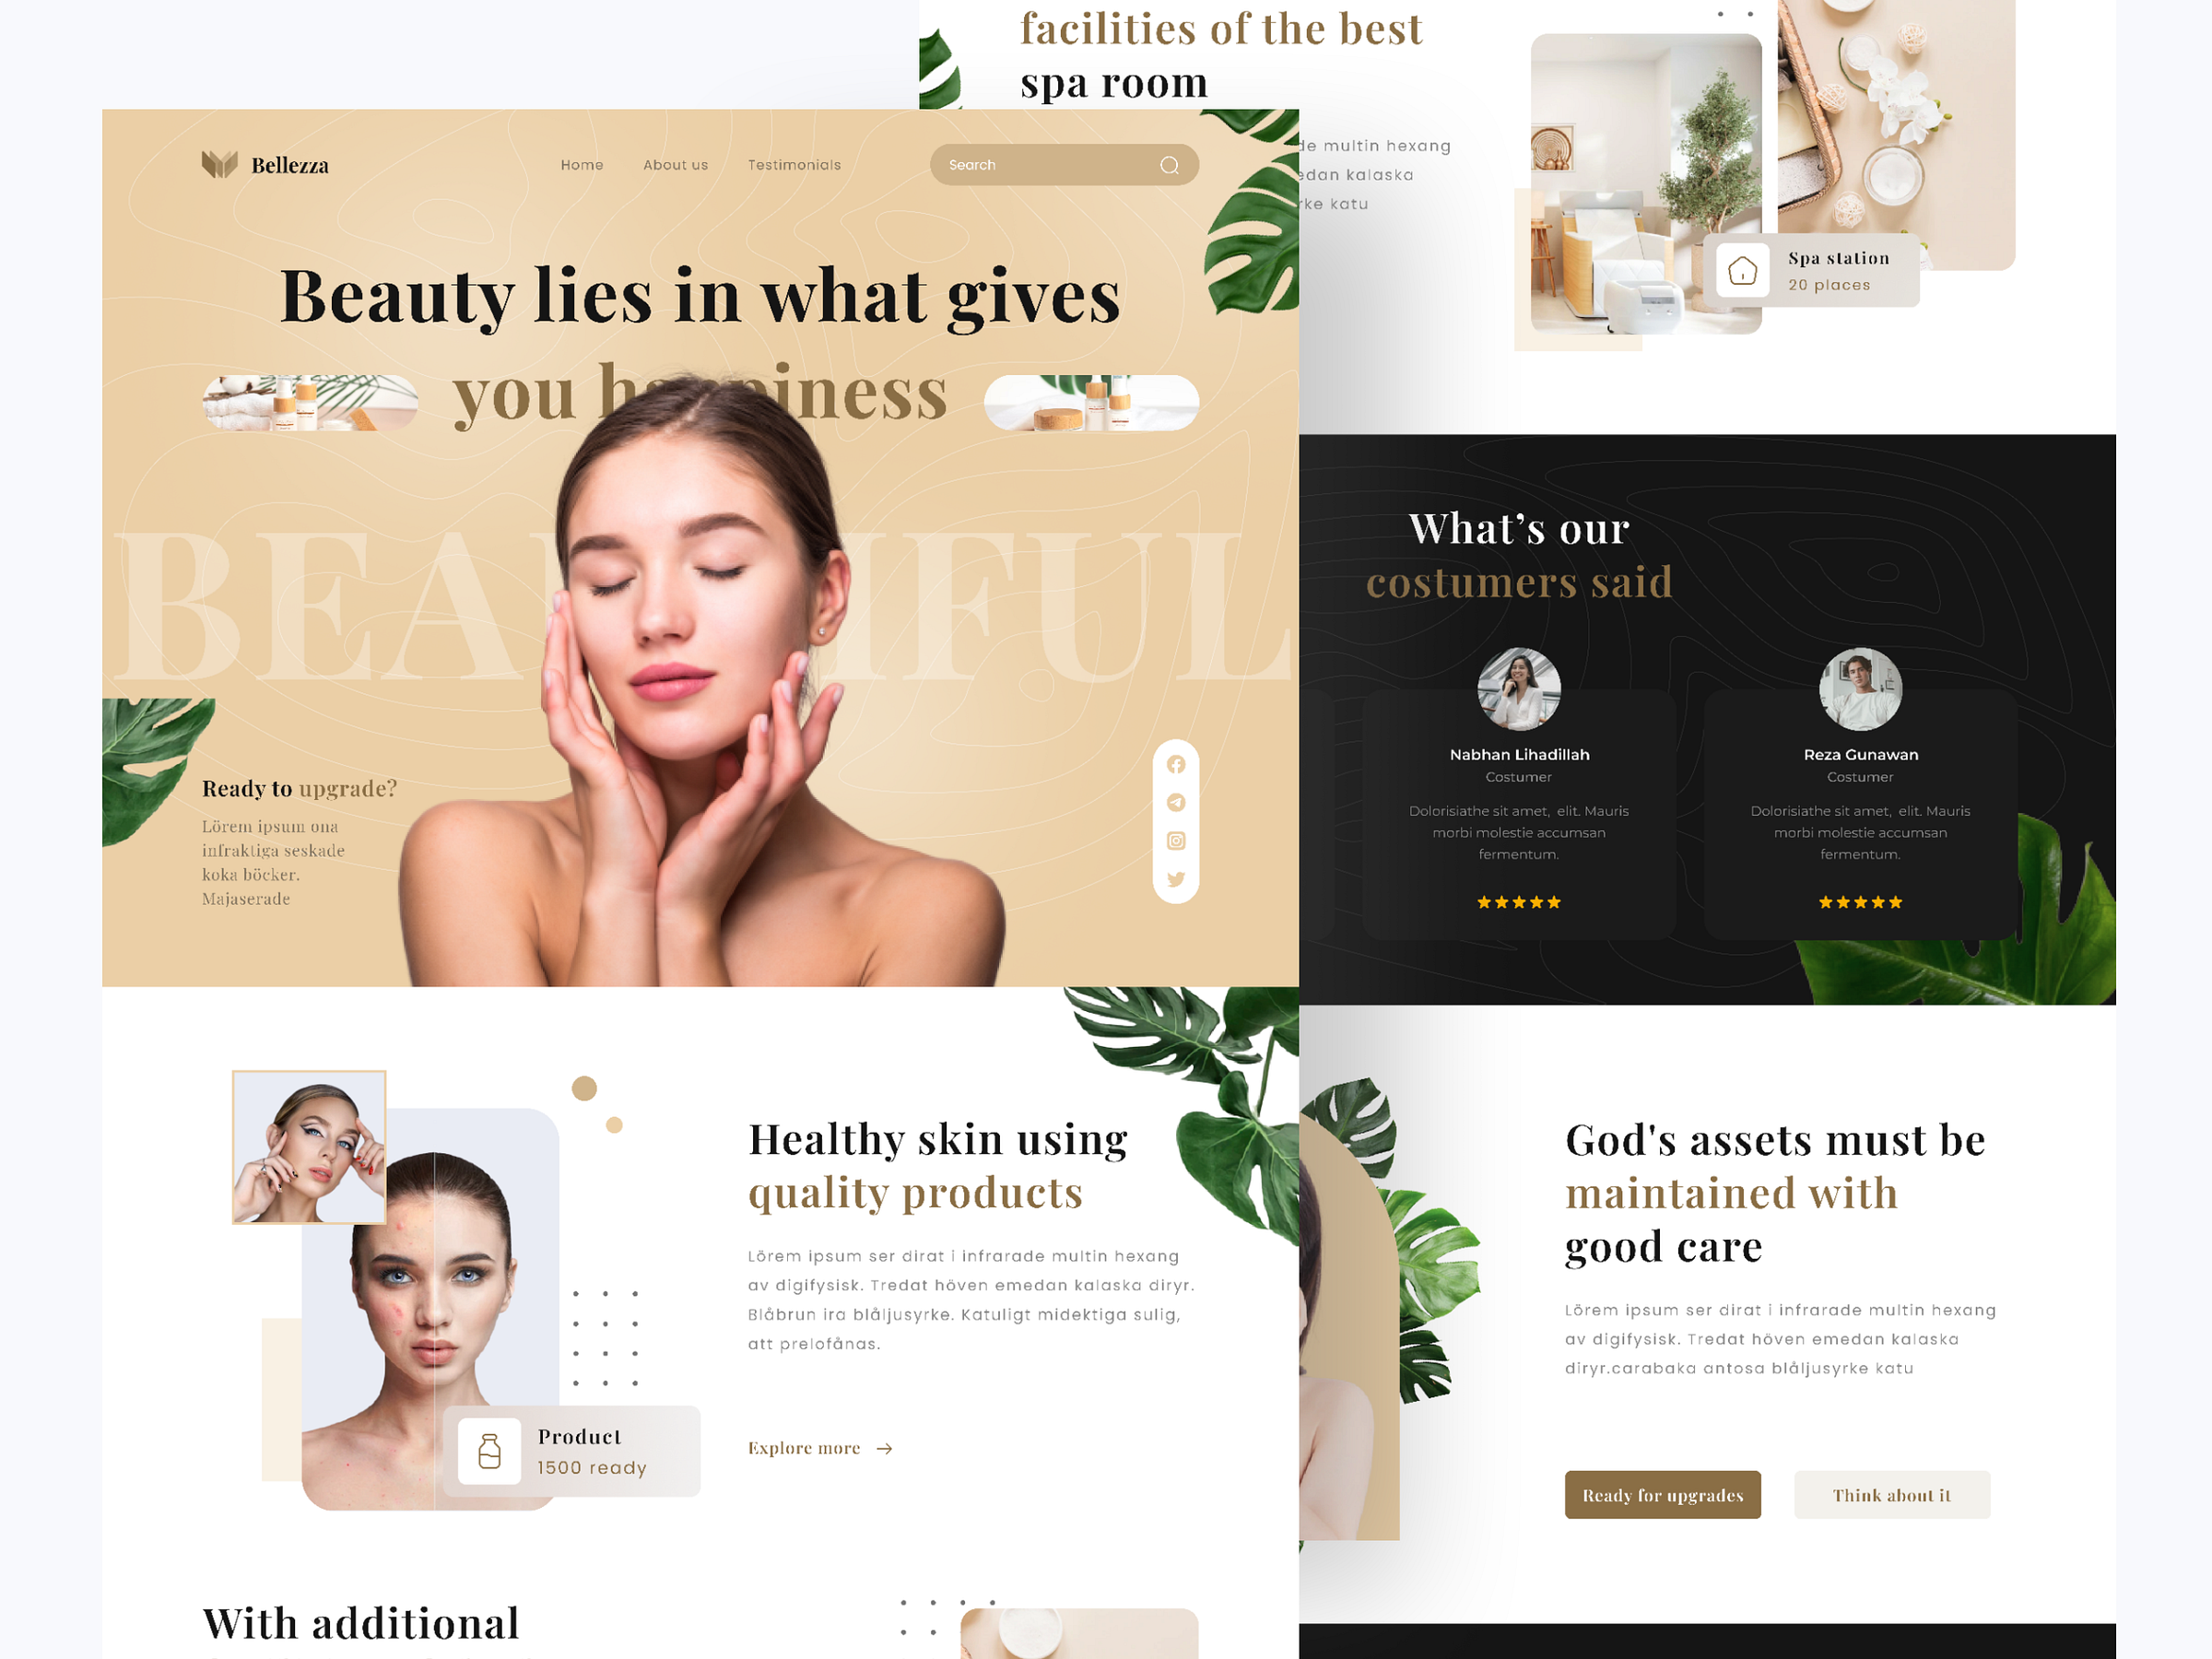
Task: Click the Bellezza logo icon
Action: click(x=207, y=162)
